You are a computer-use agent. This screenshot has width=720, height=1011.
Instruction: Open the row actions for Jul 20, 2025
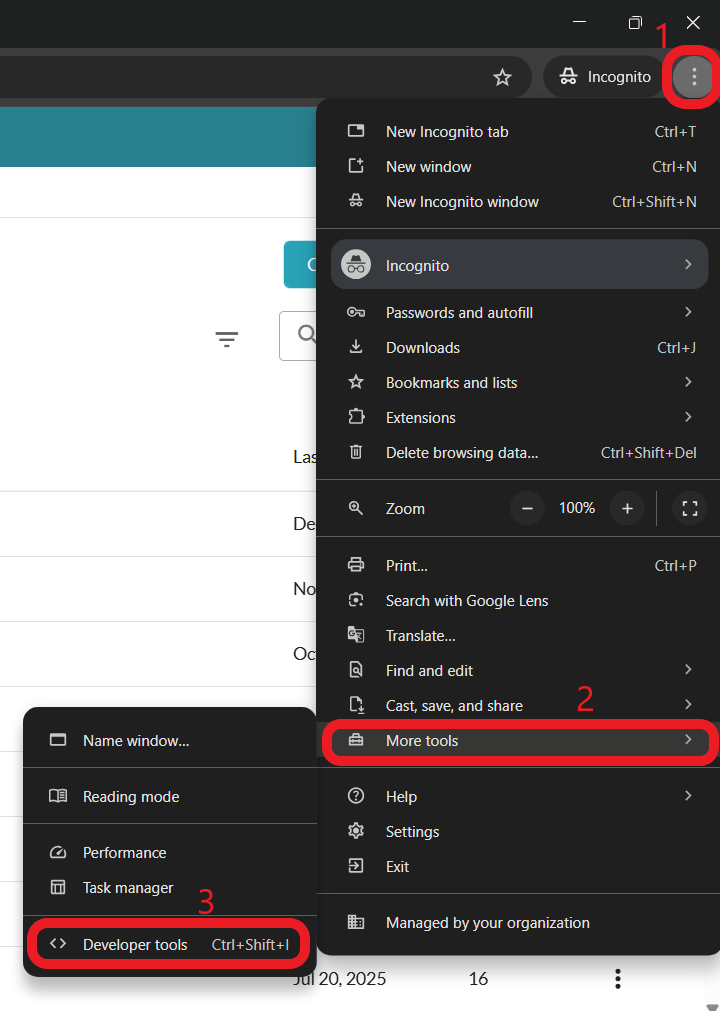pos(618,978)
